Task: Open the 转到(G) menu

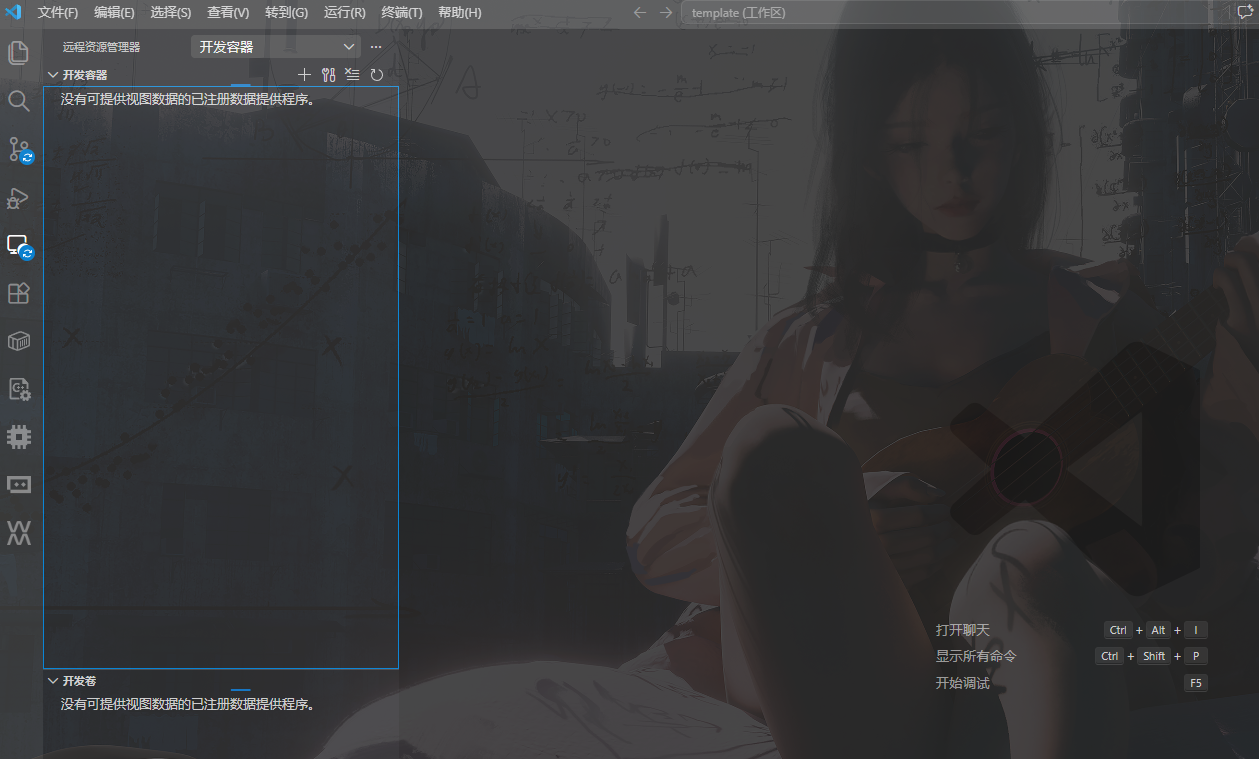Action: click(287, 13)
